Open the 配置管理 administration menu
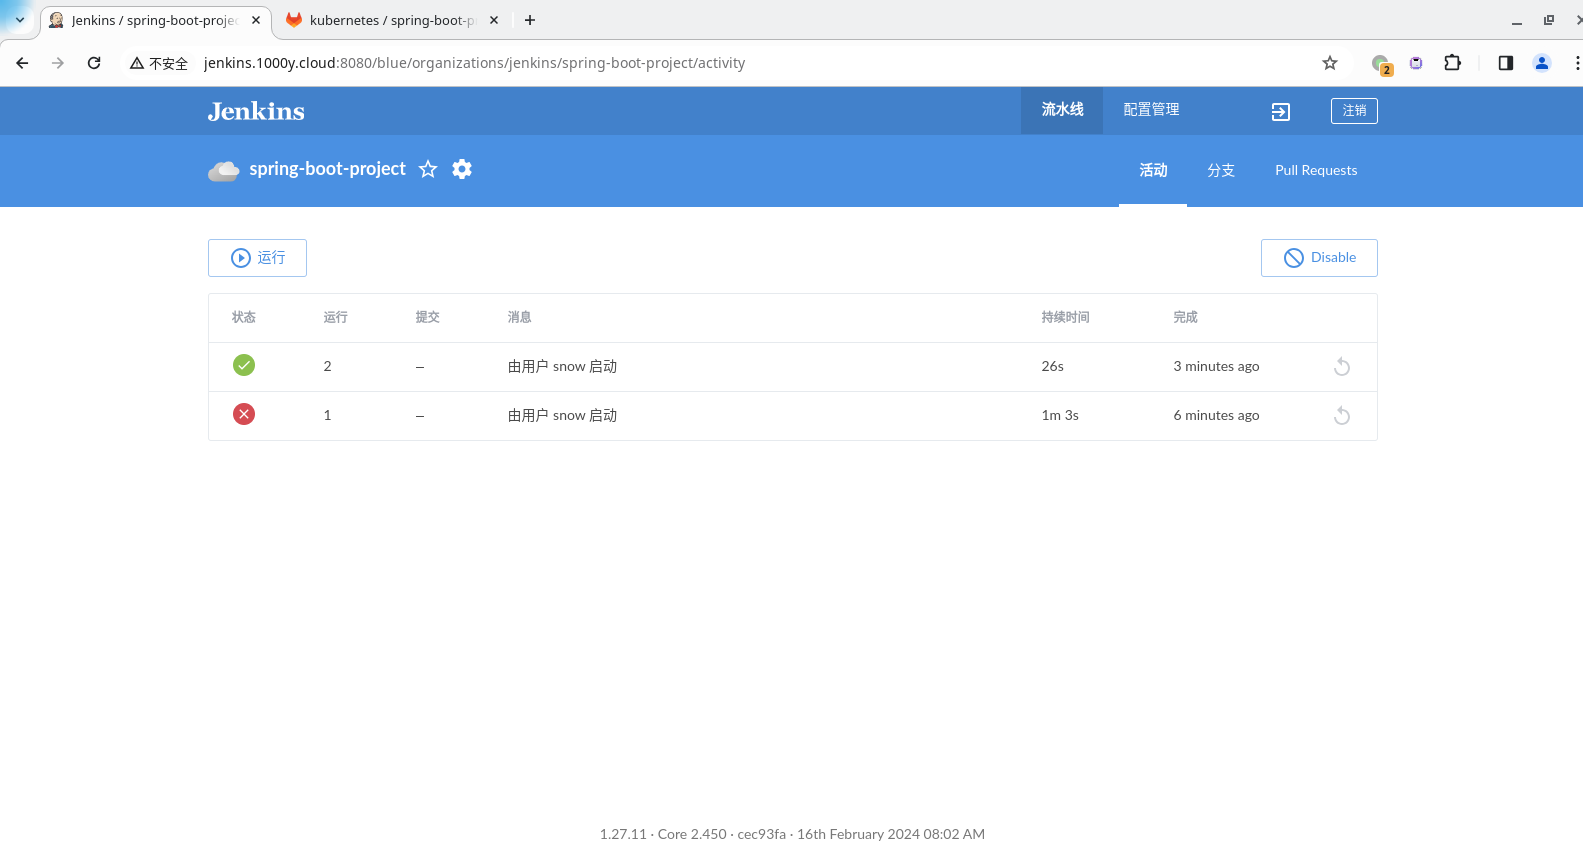This screenshot has width=1583, height=860. tap(1151, 110)
